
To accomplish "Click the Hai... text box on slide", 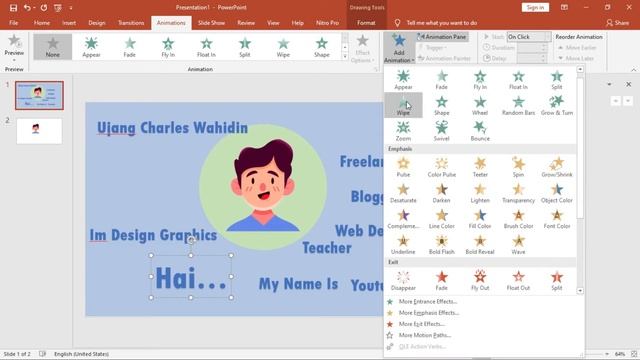I will pos(191,278).
